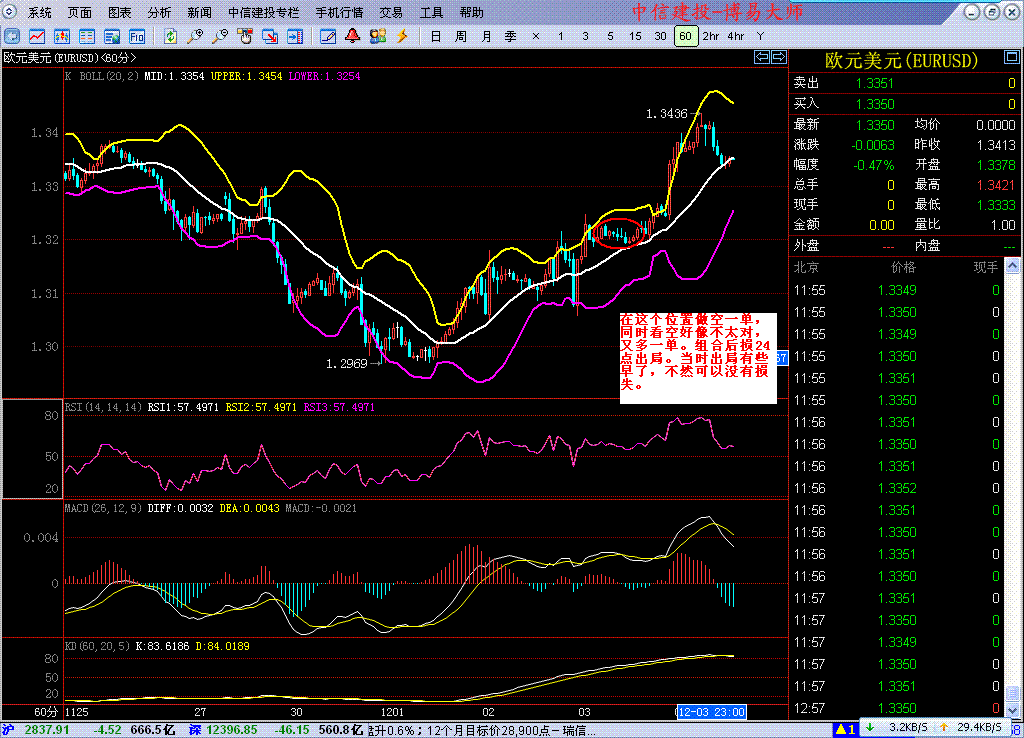Click the F10 info icon
This screenshot has height=738, width=1024.
pyautogui.click(x=136, y=37)
